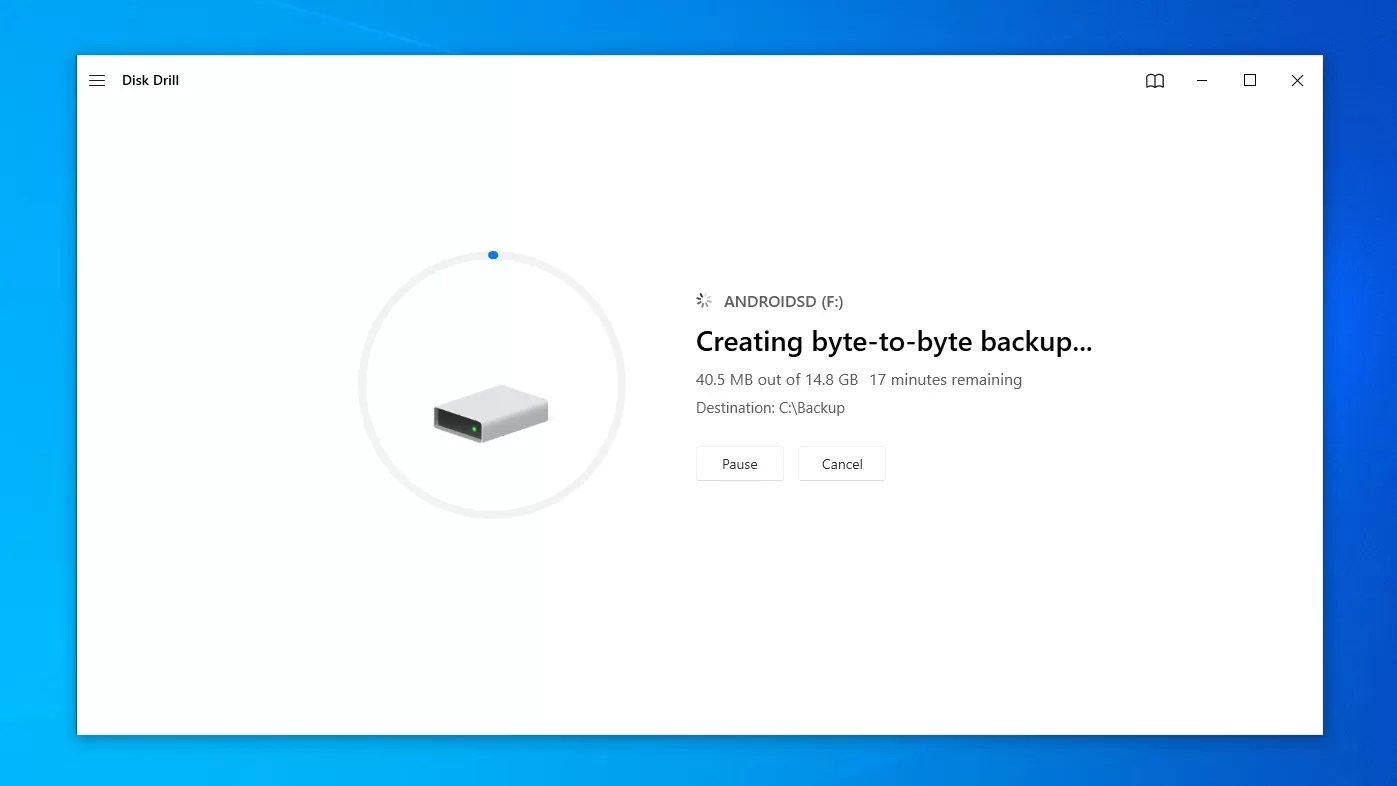Click the blue progress dot indicator

(x=492, y=255)
